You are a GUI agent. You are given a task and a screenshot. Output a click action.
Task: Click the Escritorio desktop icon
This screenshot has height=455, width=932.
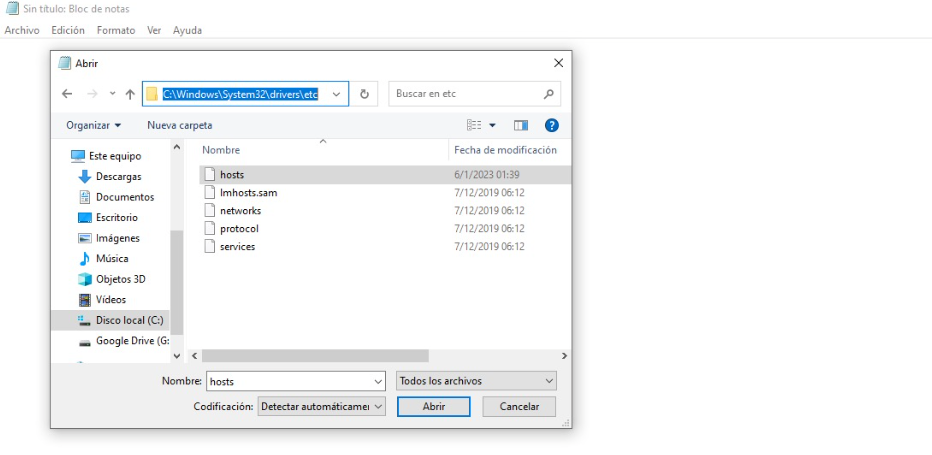85,218
